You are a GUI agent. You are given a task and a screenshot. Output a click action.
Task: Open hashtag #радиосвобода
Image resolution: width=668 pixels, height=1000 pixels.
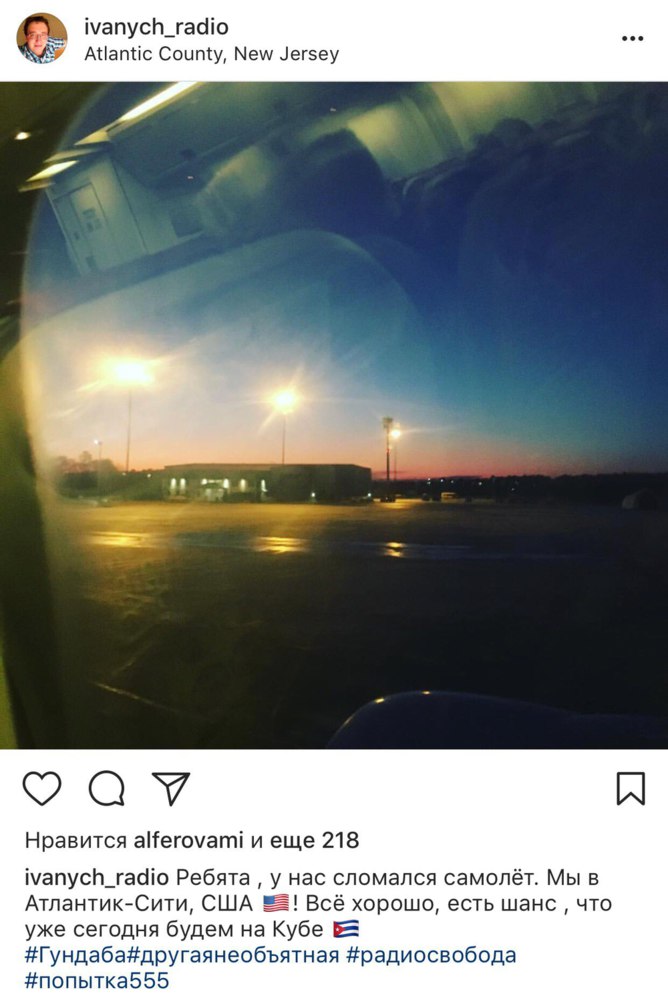431,955
